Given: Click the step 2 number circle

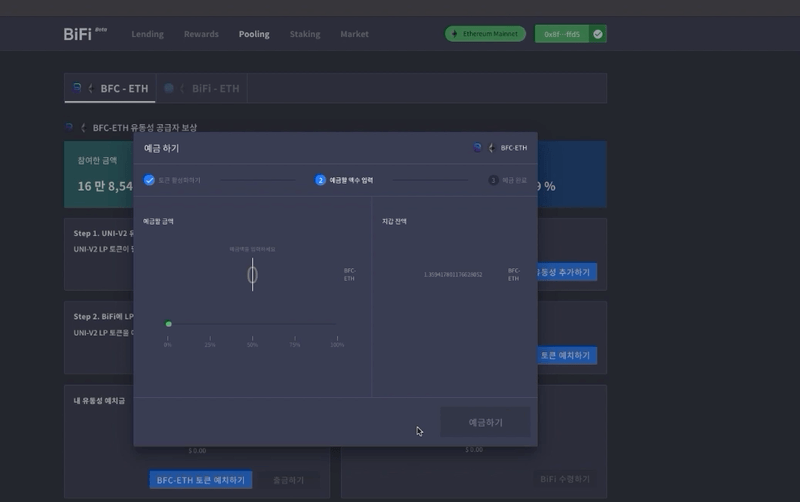Looking at the screenshot, I should click(x=320, y=180).
